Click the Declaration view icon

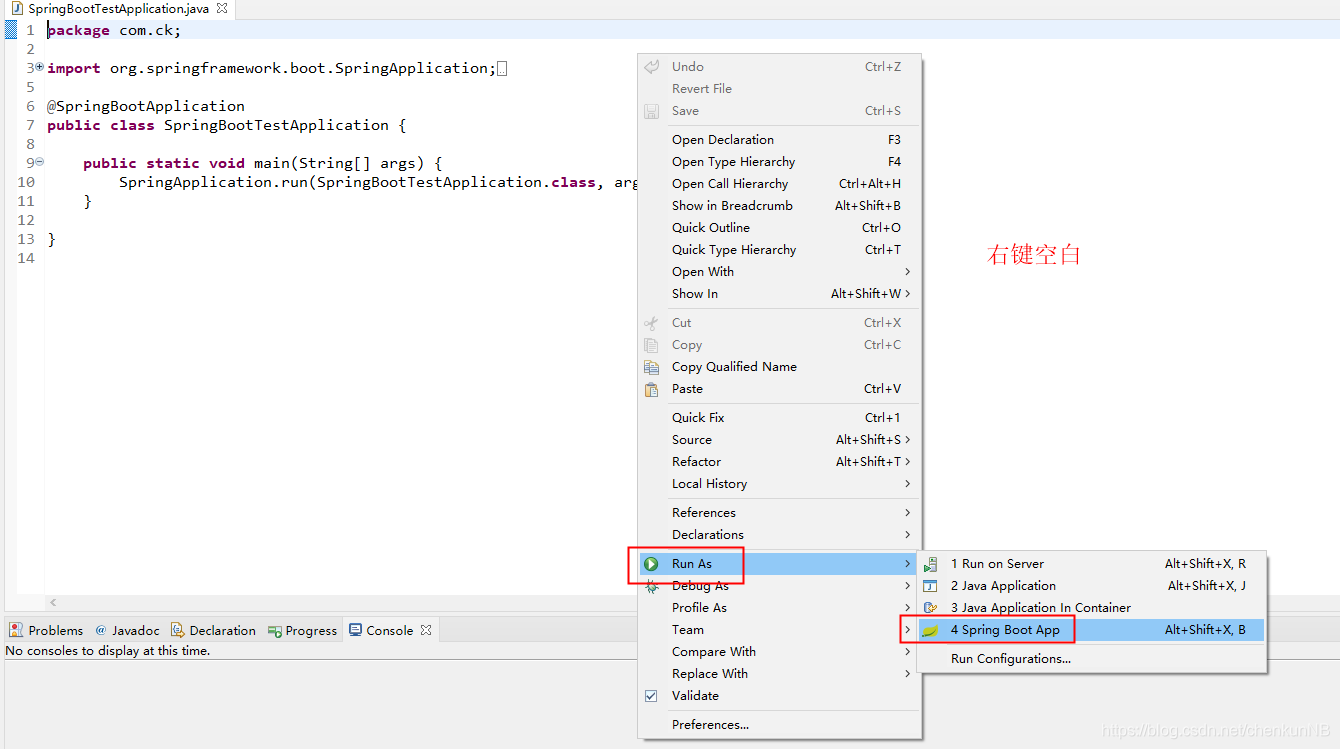click(178, 630)
